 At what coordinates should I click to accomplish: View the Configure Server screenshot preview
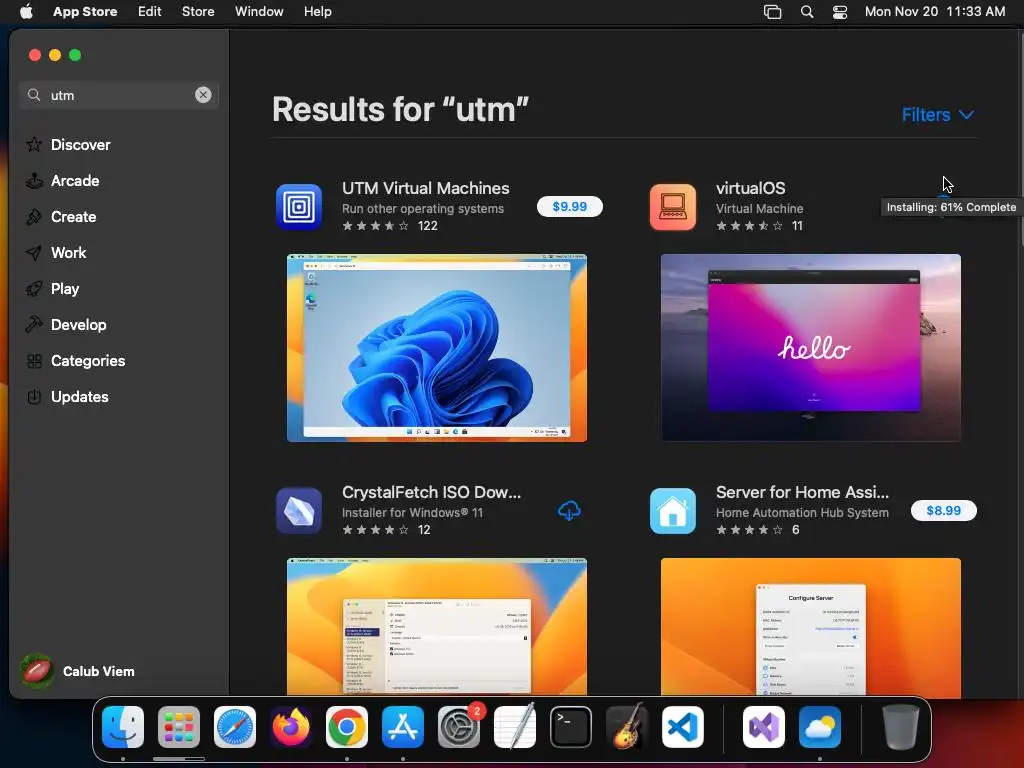(x=810, y=627)
